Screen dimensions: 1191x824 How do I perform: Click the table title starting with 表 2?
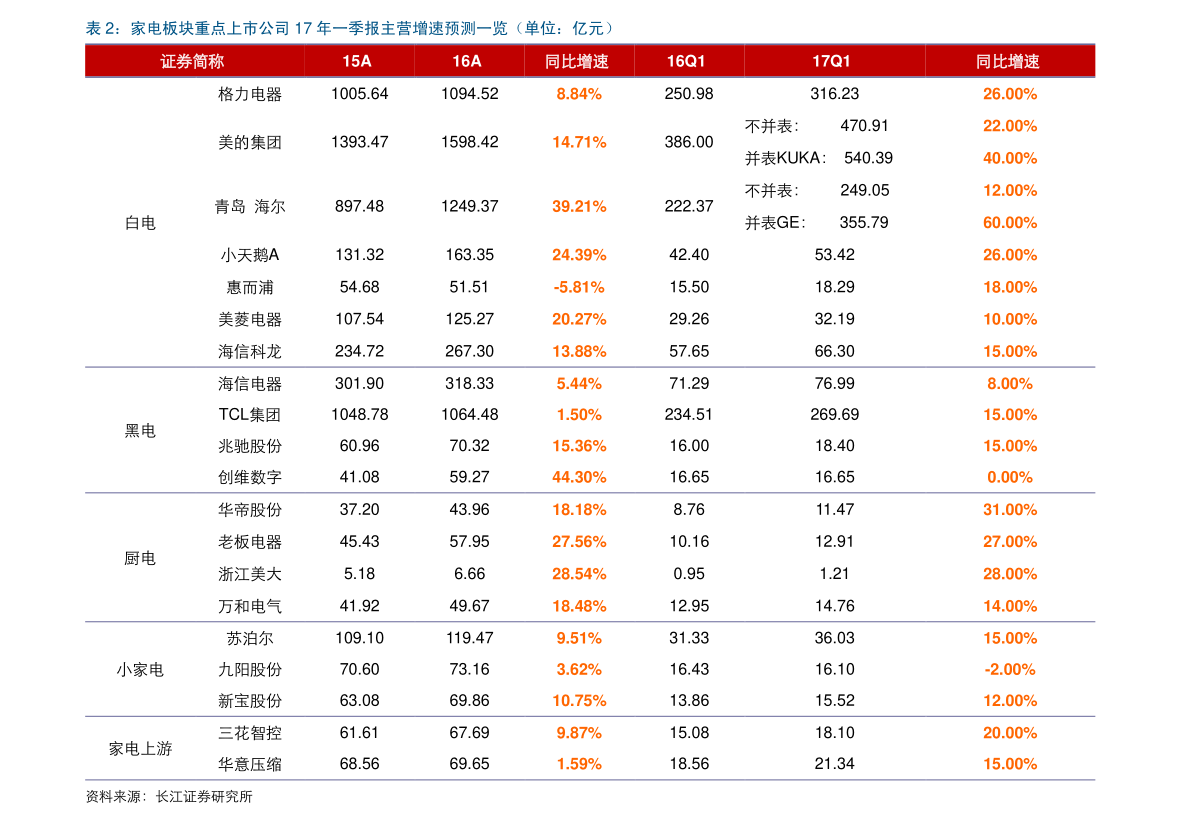pos(350,29)
